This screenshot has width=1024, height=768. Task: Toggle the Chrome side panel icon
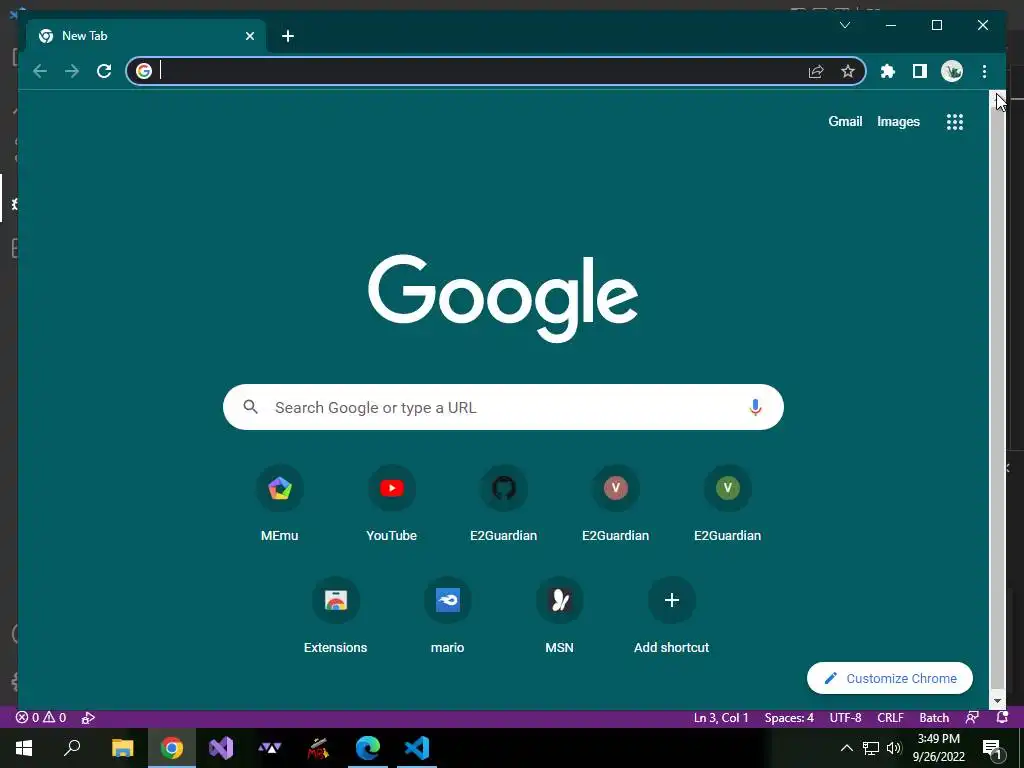[x=920, y=71]
